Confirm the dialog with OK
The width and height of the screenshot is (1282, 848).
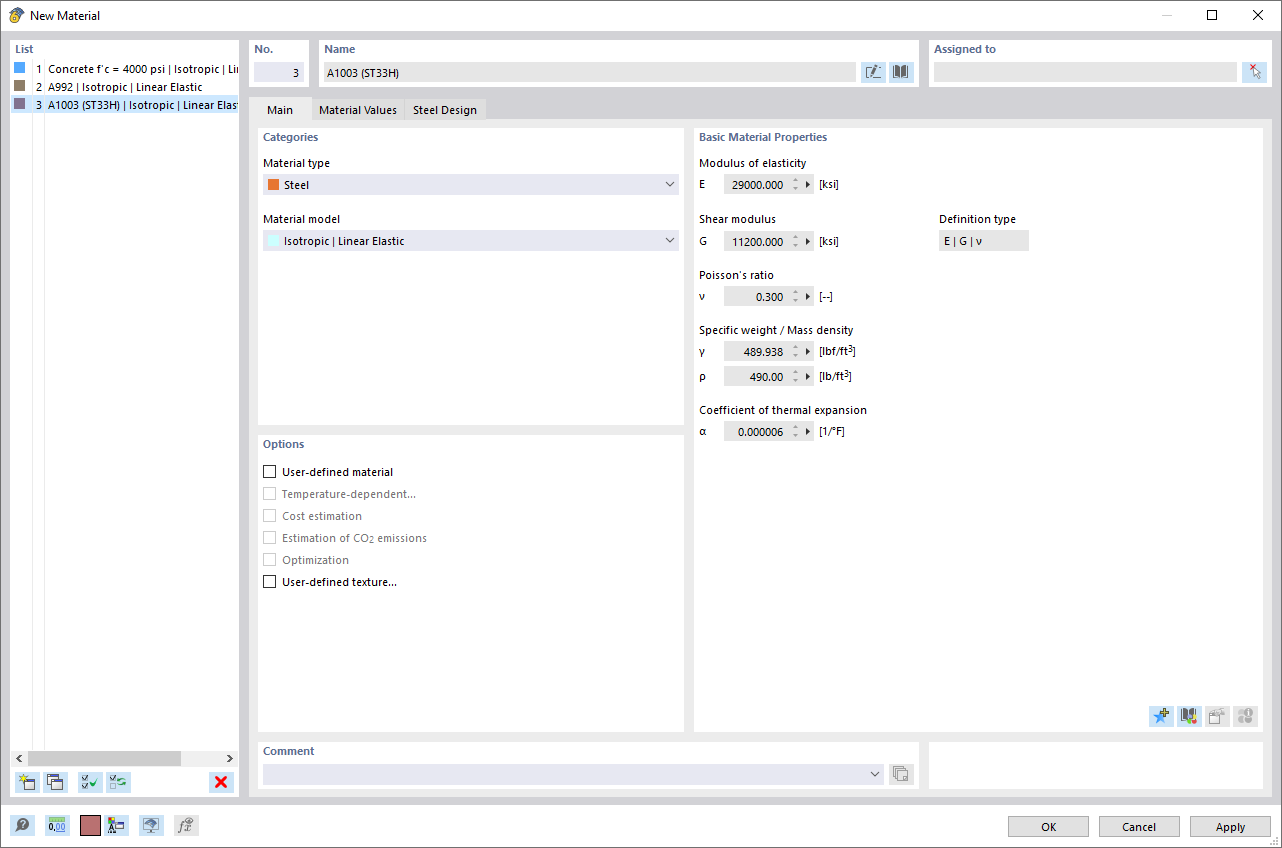(x=1047, y=826)
